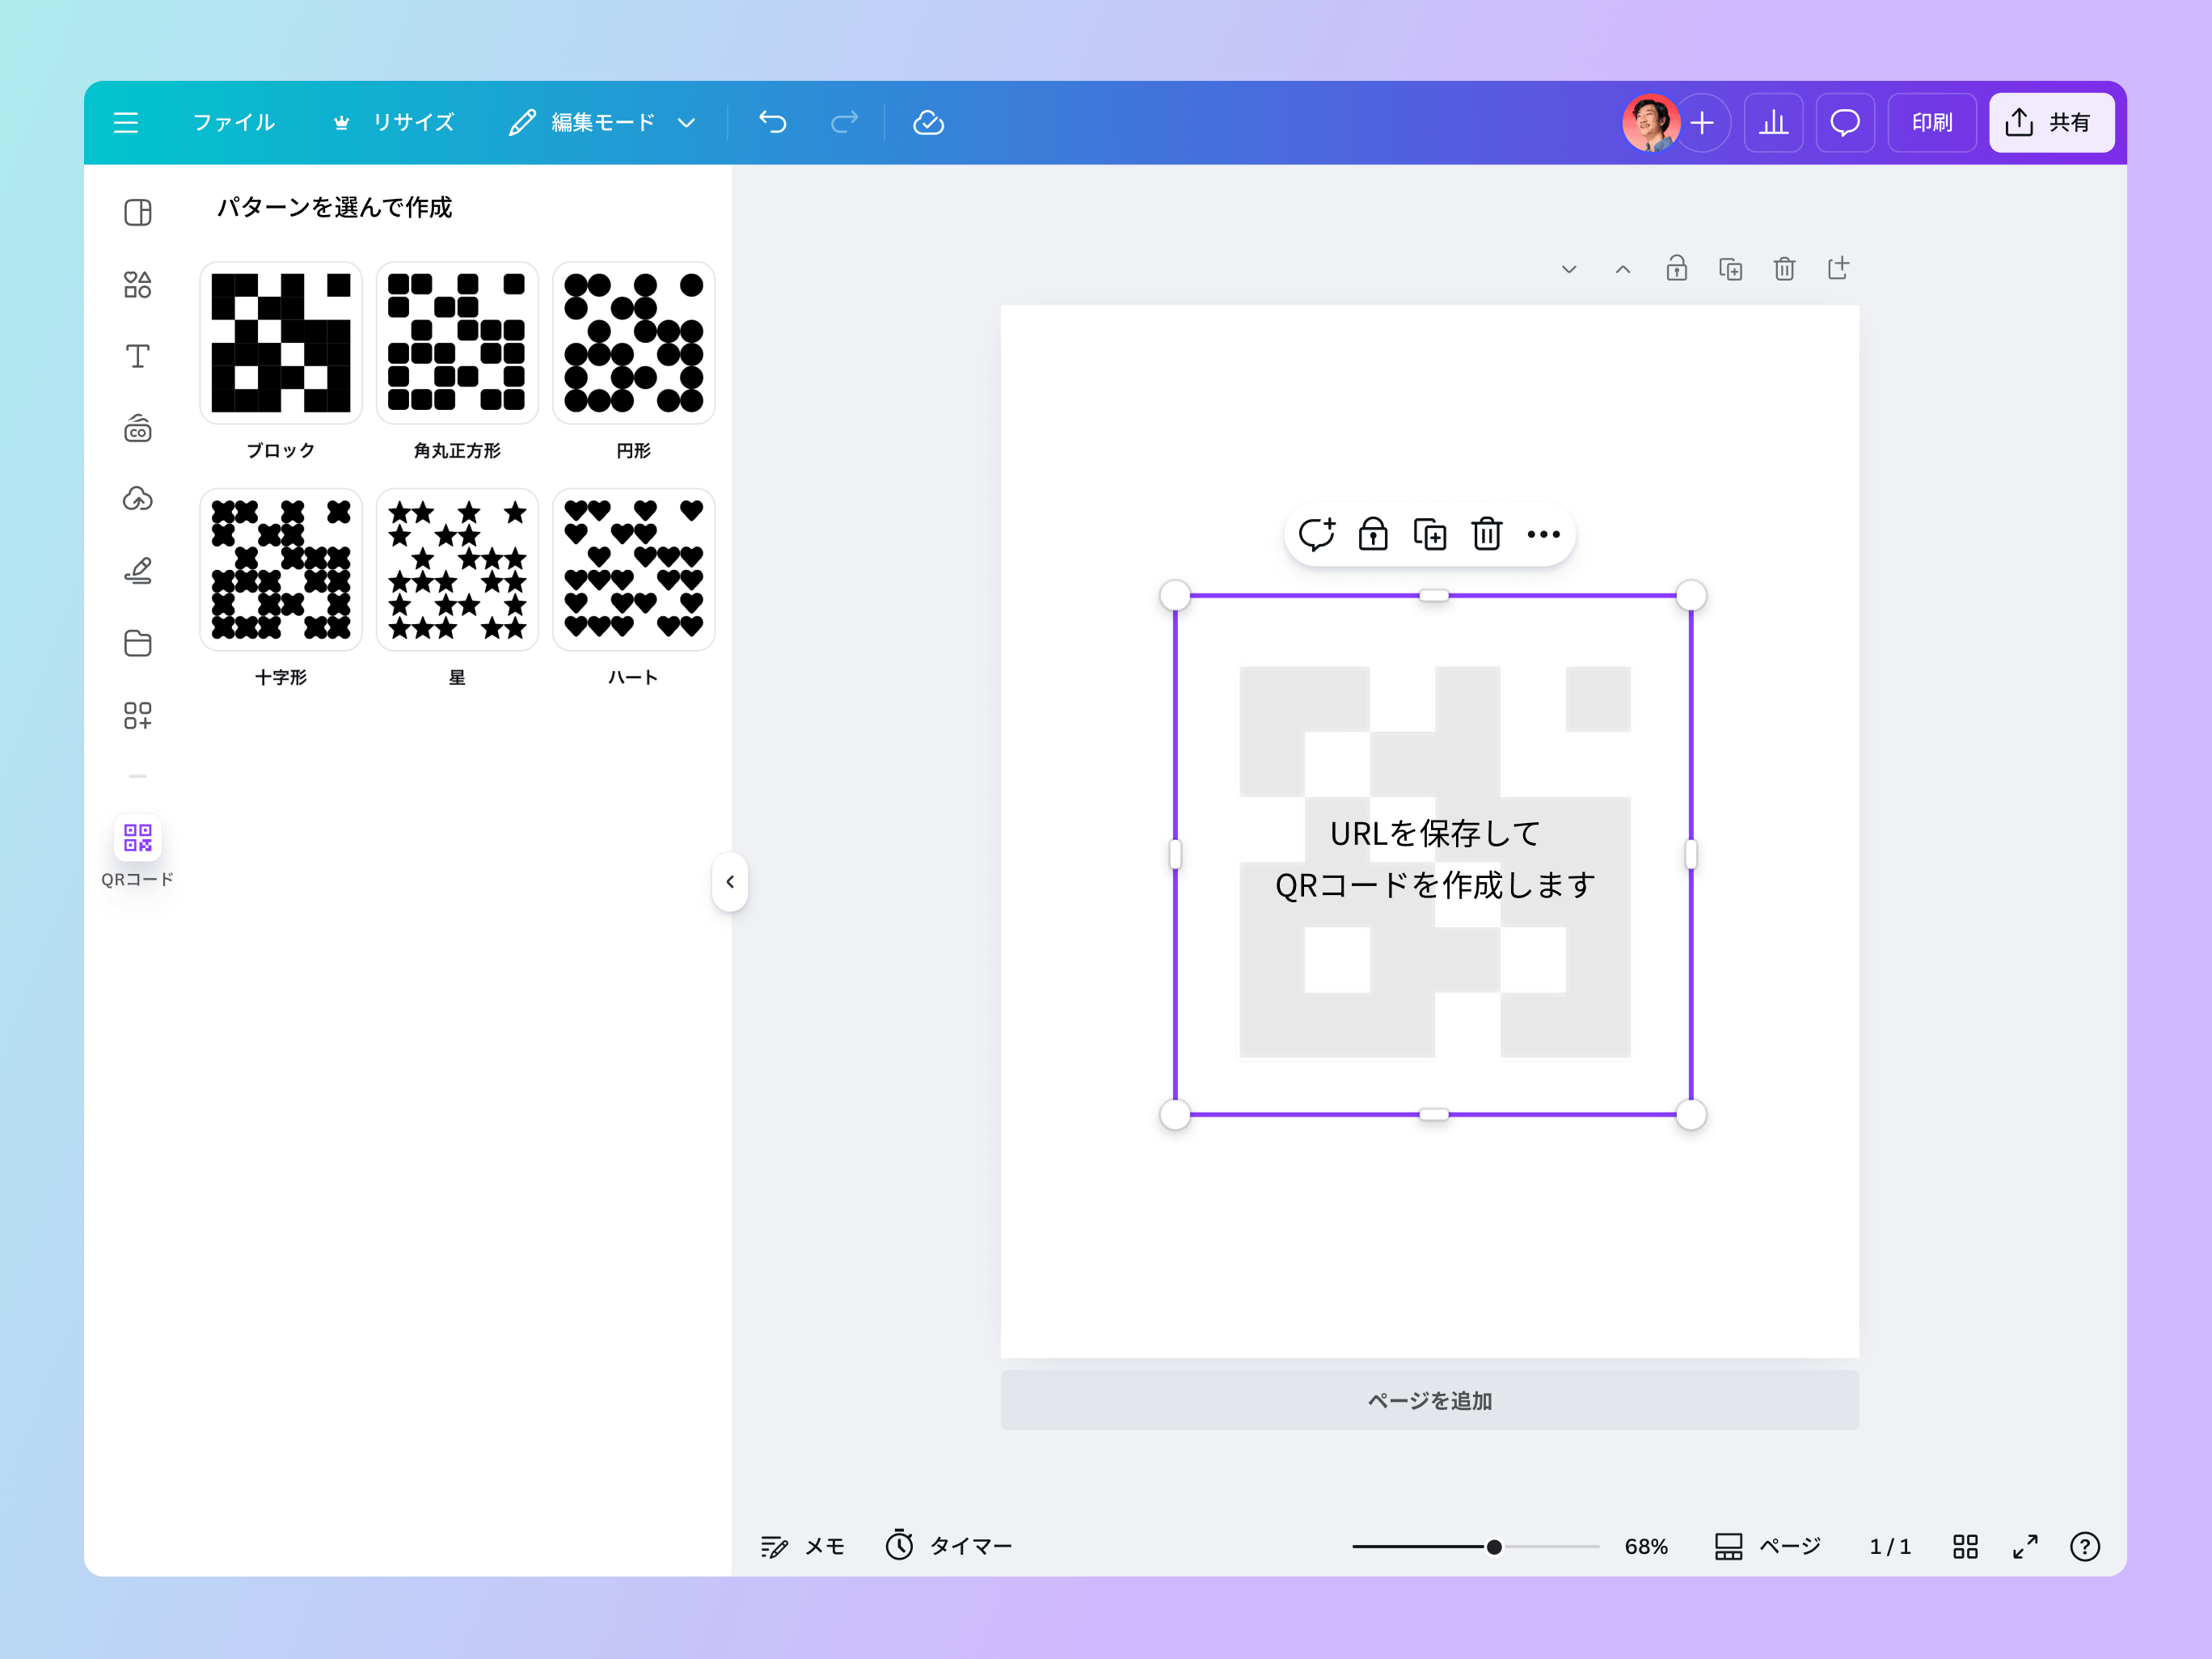Choose the 星 QR pattern
2212x1659 pixels.
click(x=457, y=570)
